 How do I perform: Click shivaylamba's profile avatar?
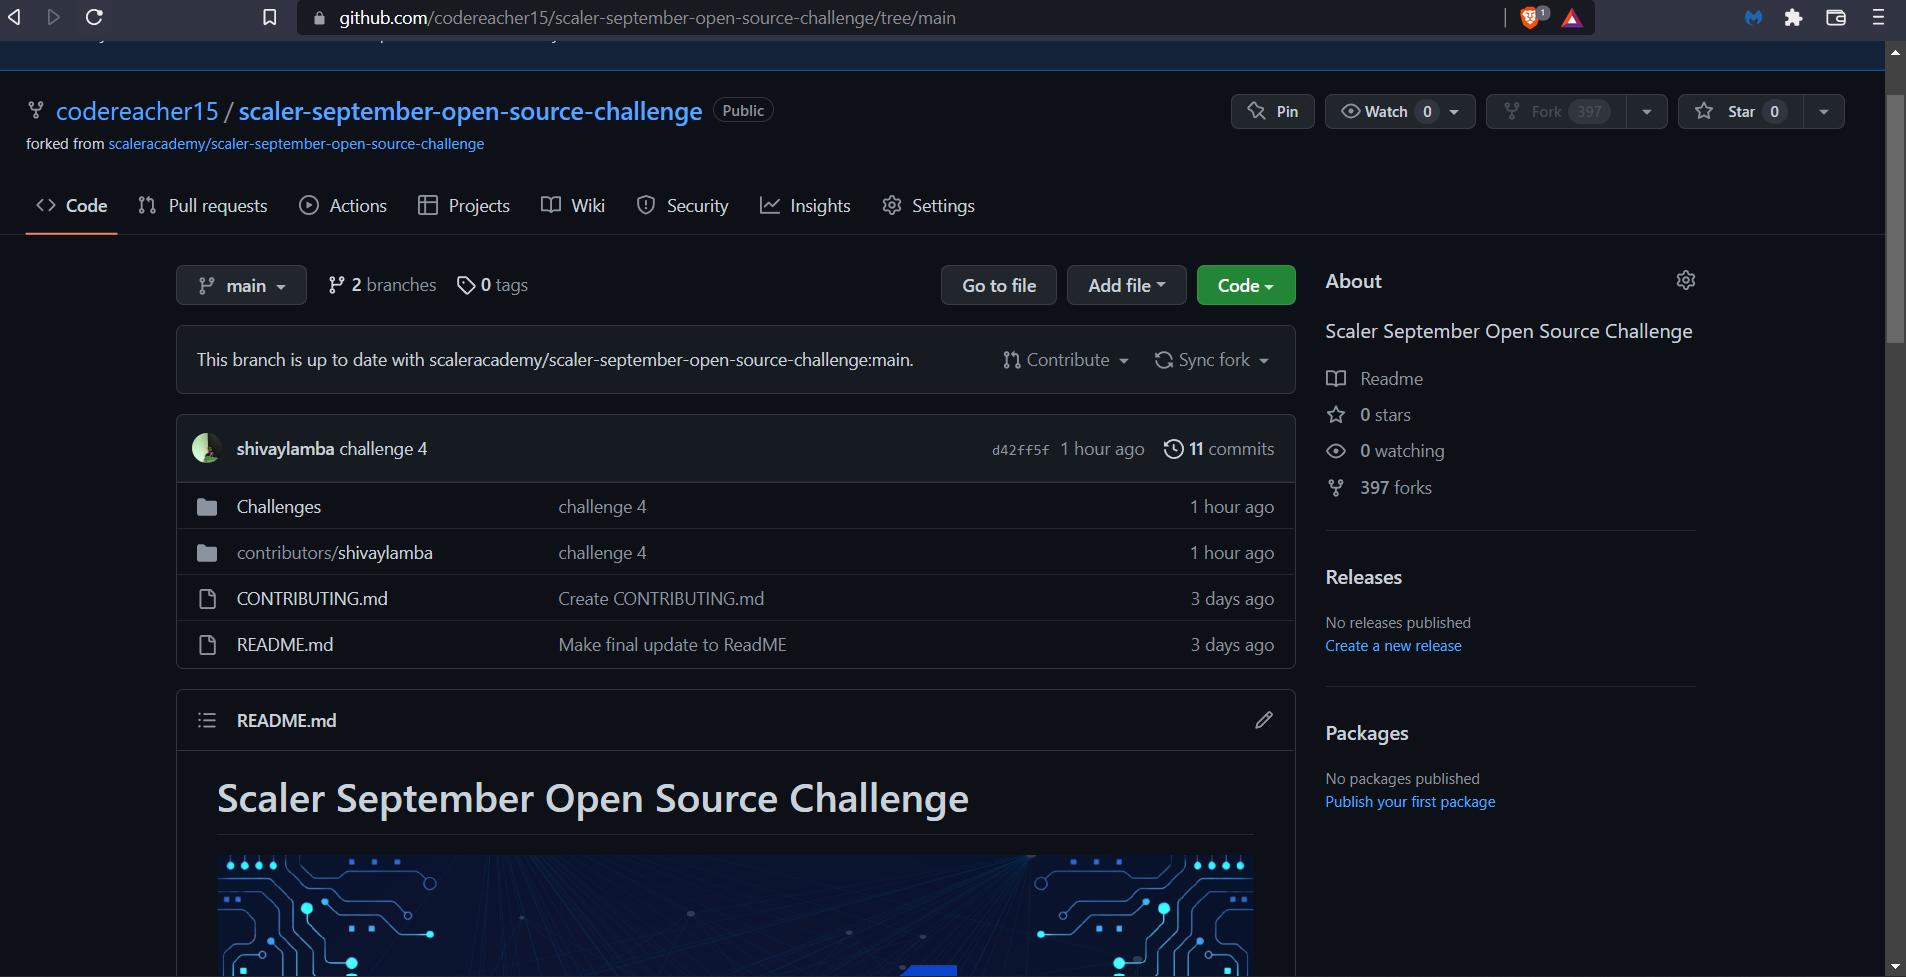click(207, 448)
